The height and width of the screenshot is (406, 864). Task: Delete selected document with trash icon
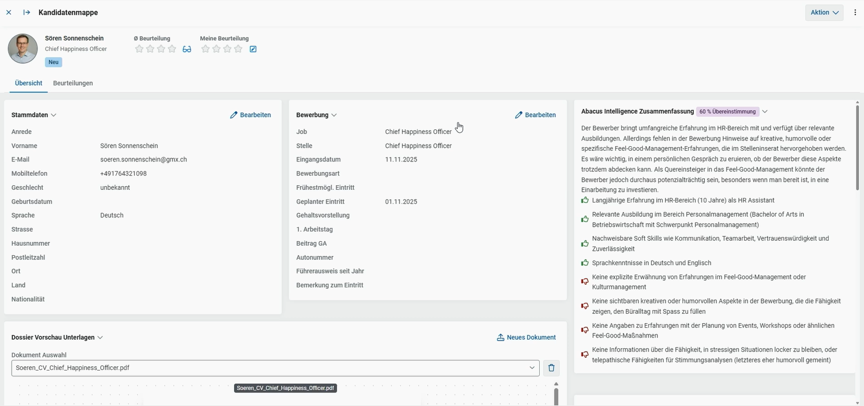point(551,368)
